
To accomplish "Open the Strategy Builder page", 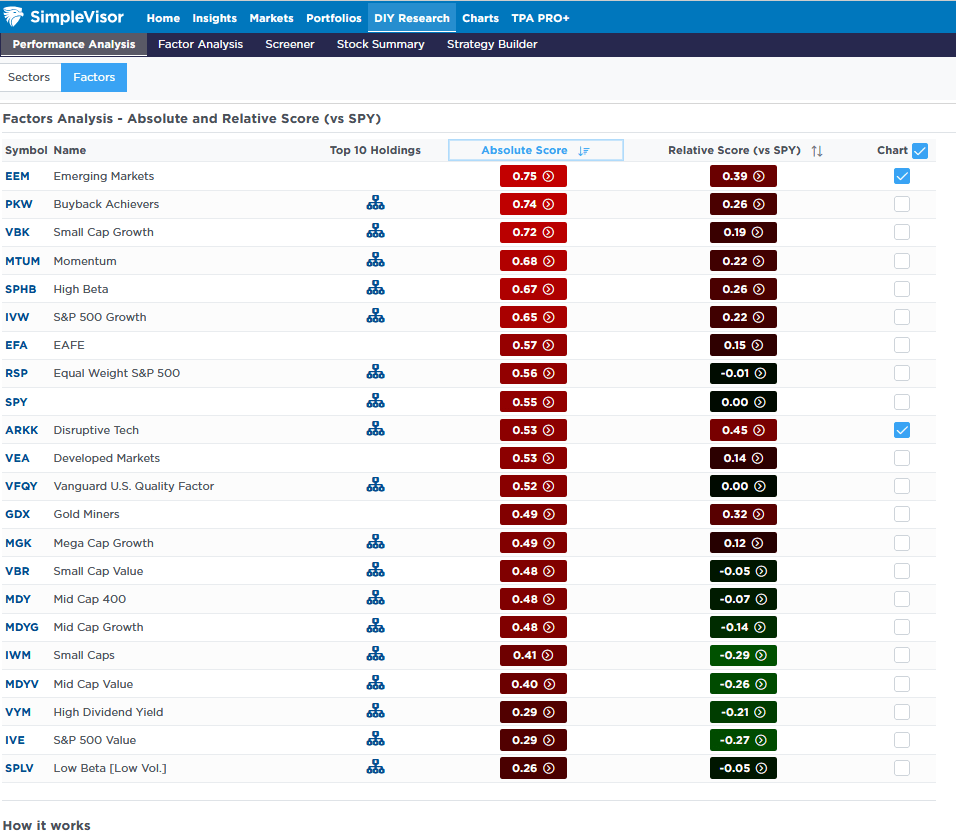I will click(491, 44).
